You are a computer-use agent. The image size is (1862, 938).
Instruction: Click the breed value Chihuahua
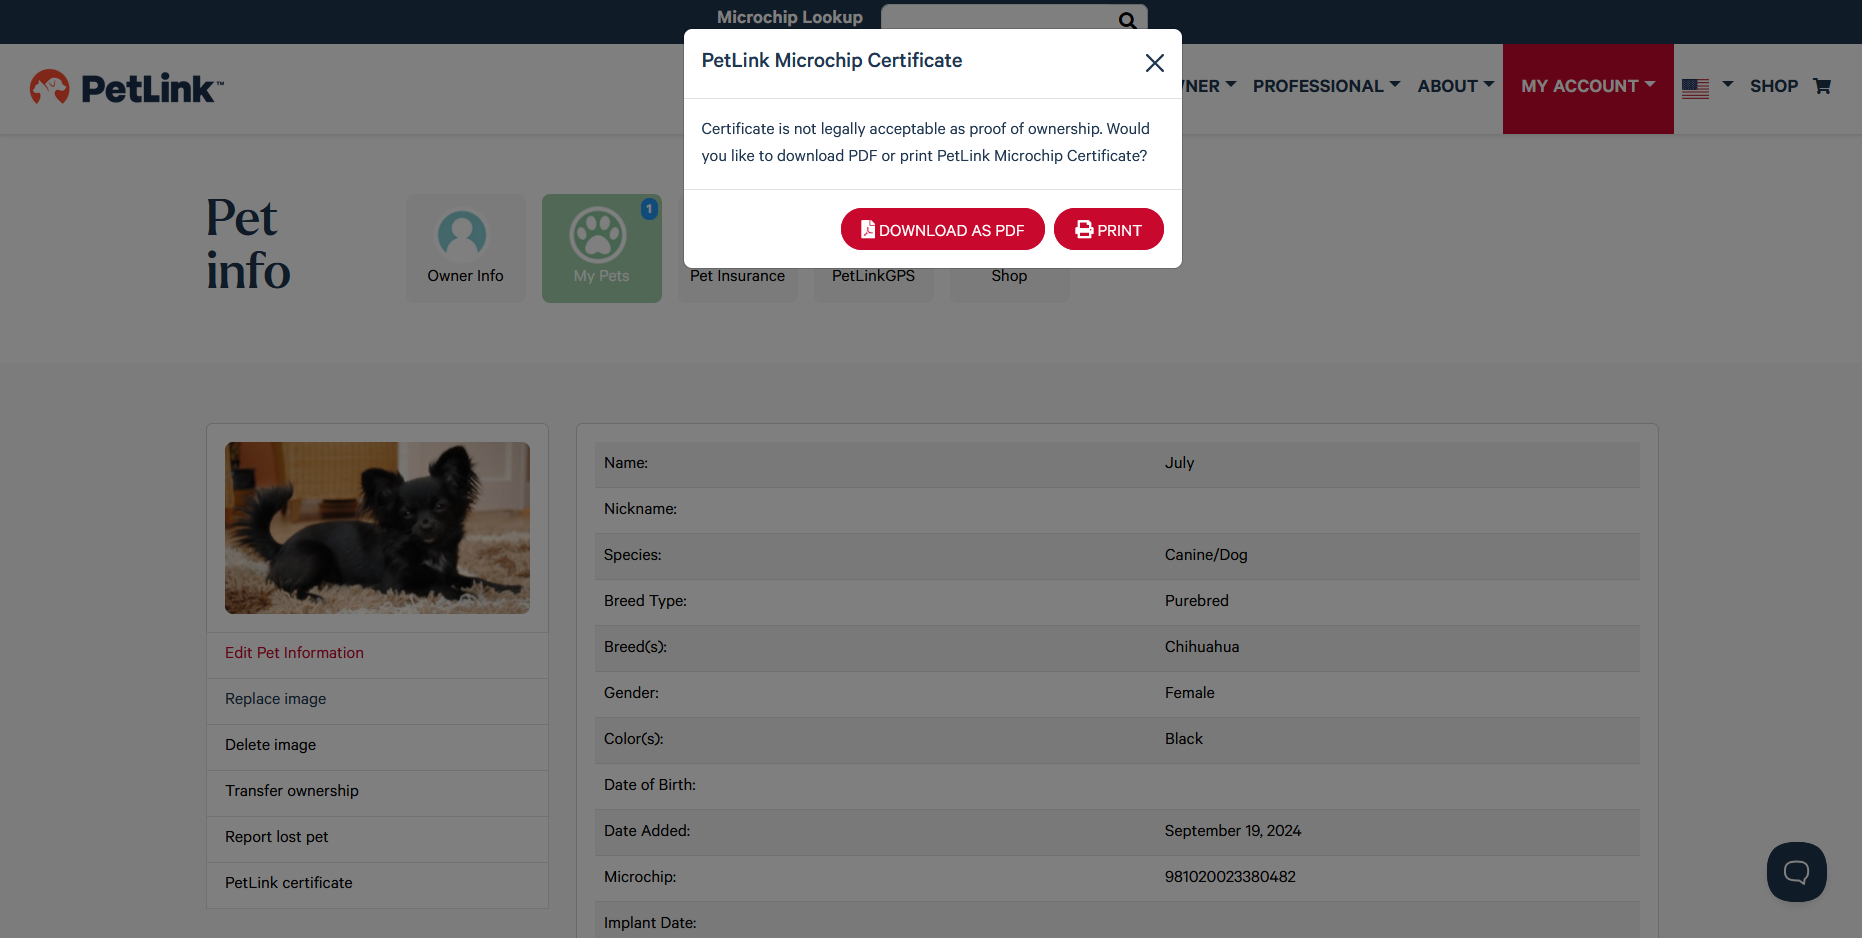pos(1202,647)
